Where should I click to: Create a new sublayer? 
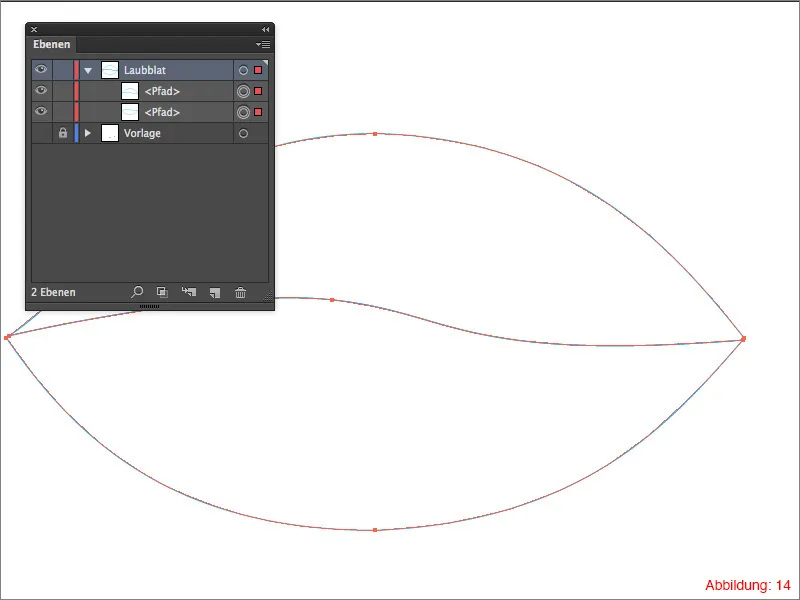coord(189,292)
